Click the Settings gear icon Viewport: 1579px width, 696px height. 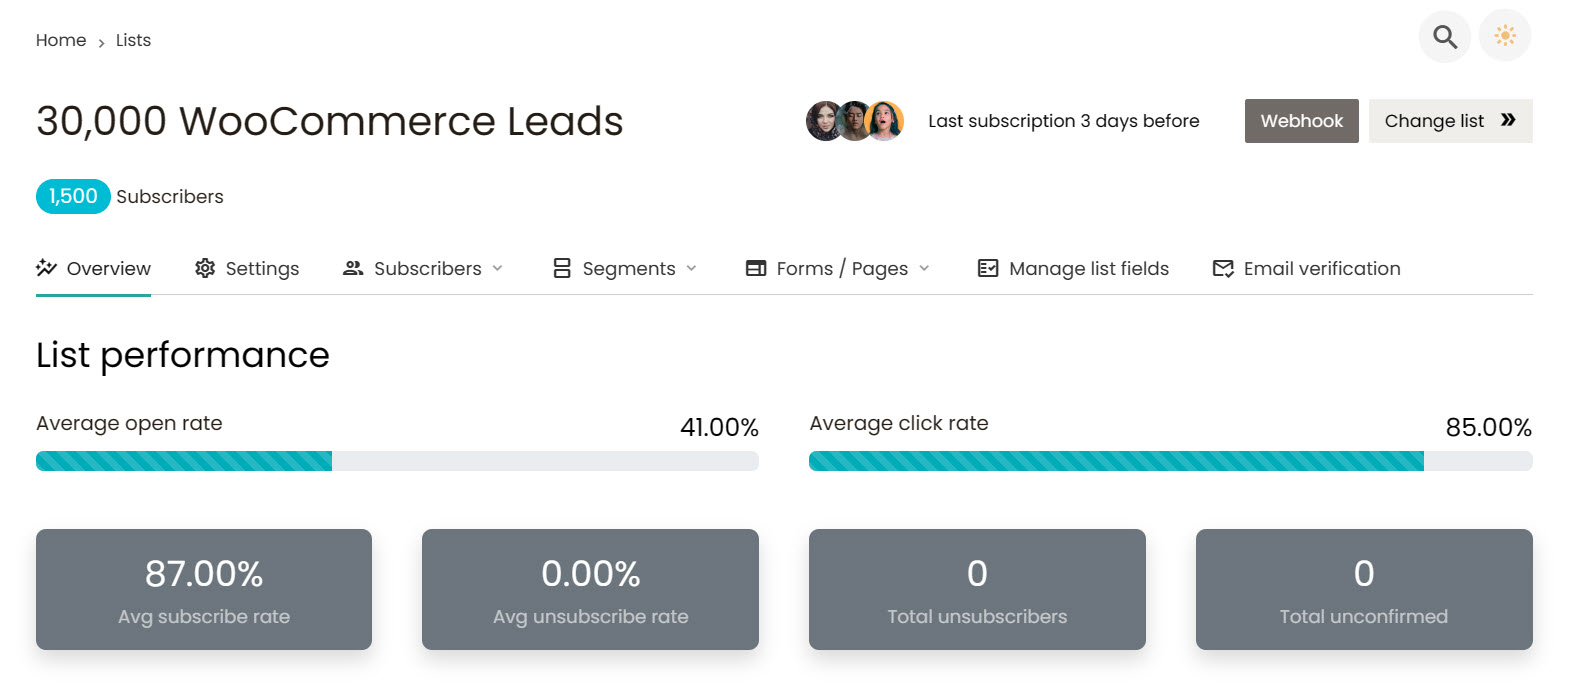pyautogui.click(x=205, y=268)
